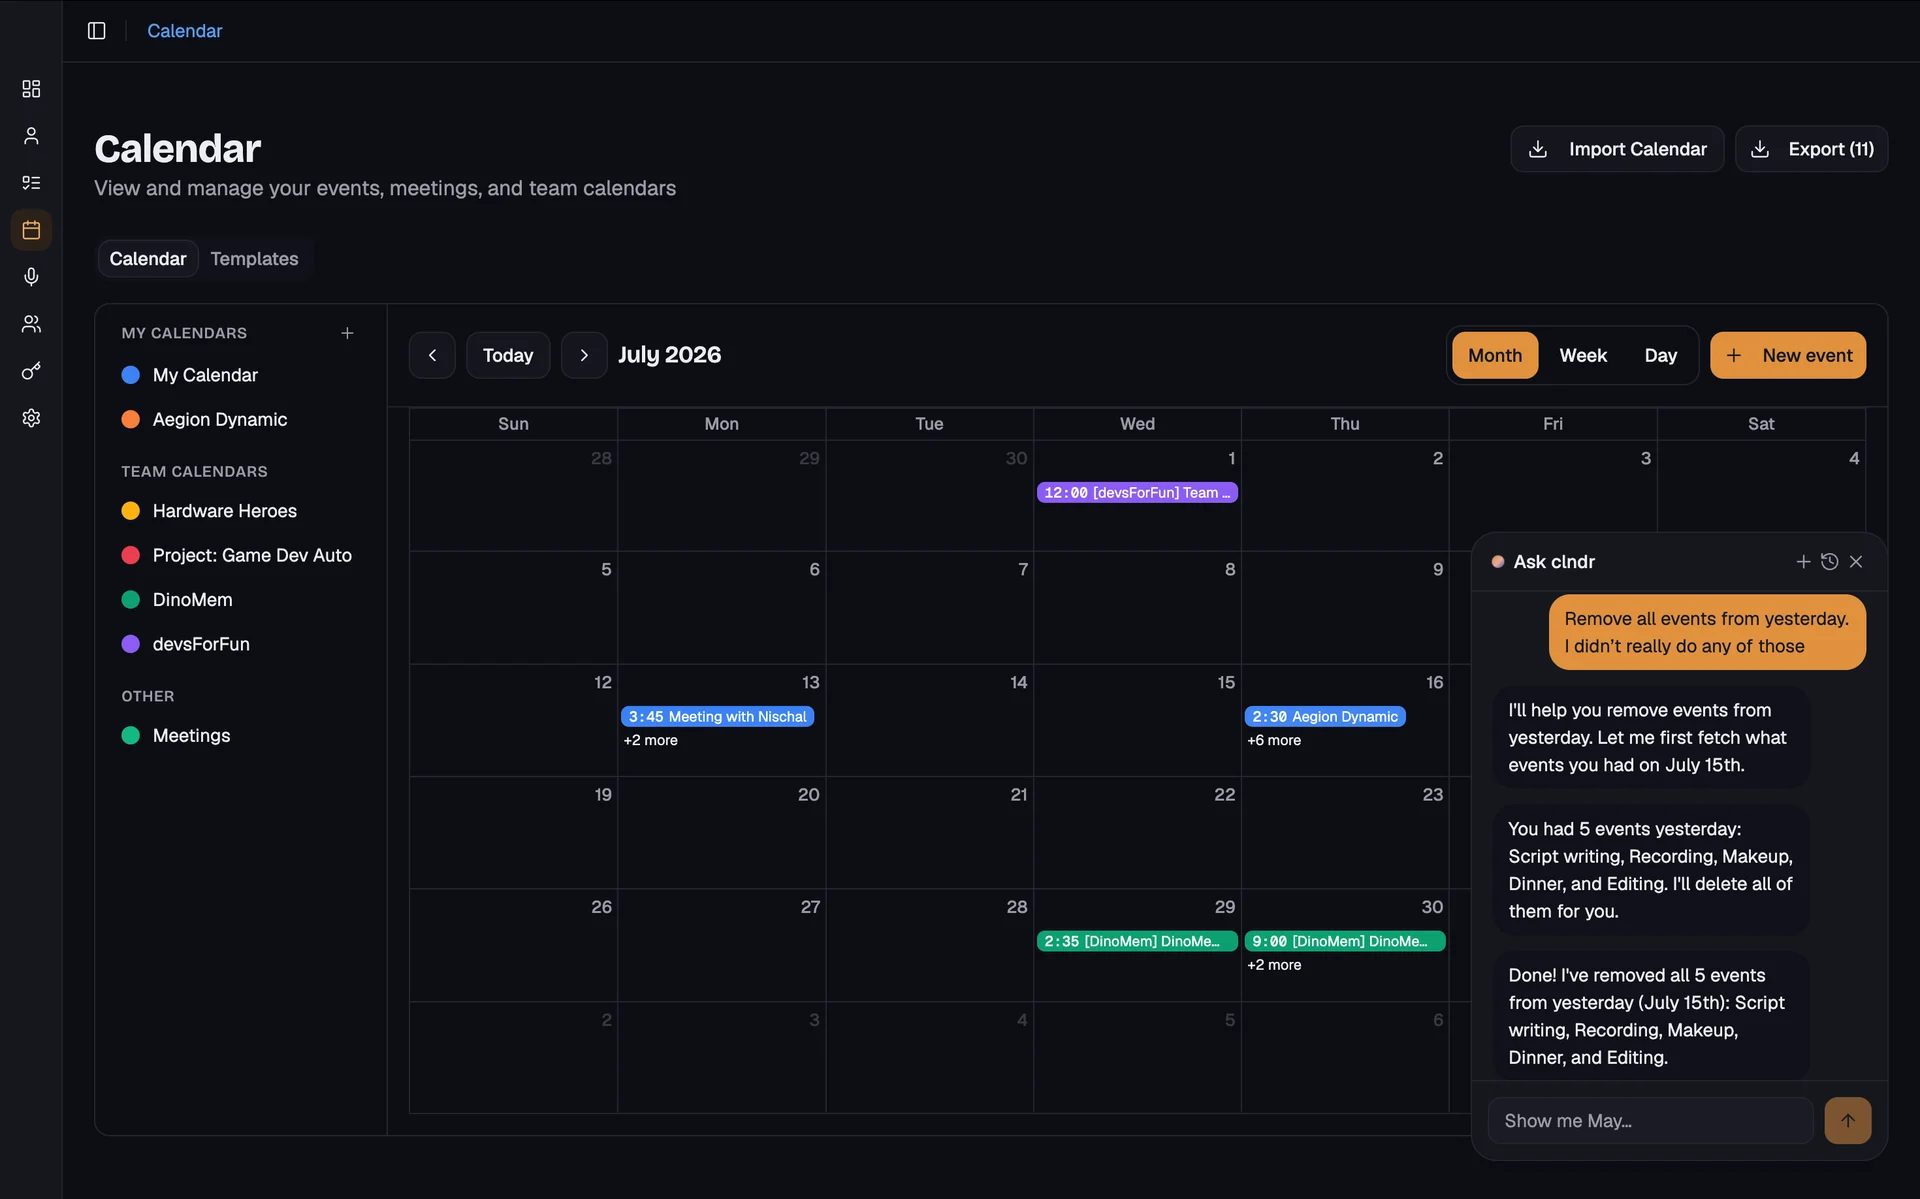
Task: Send the chat message with arrow button
Action: (x=1848, y=1121)
